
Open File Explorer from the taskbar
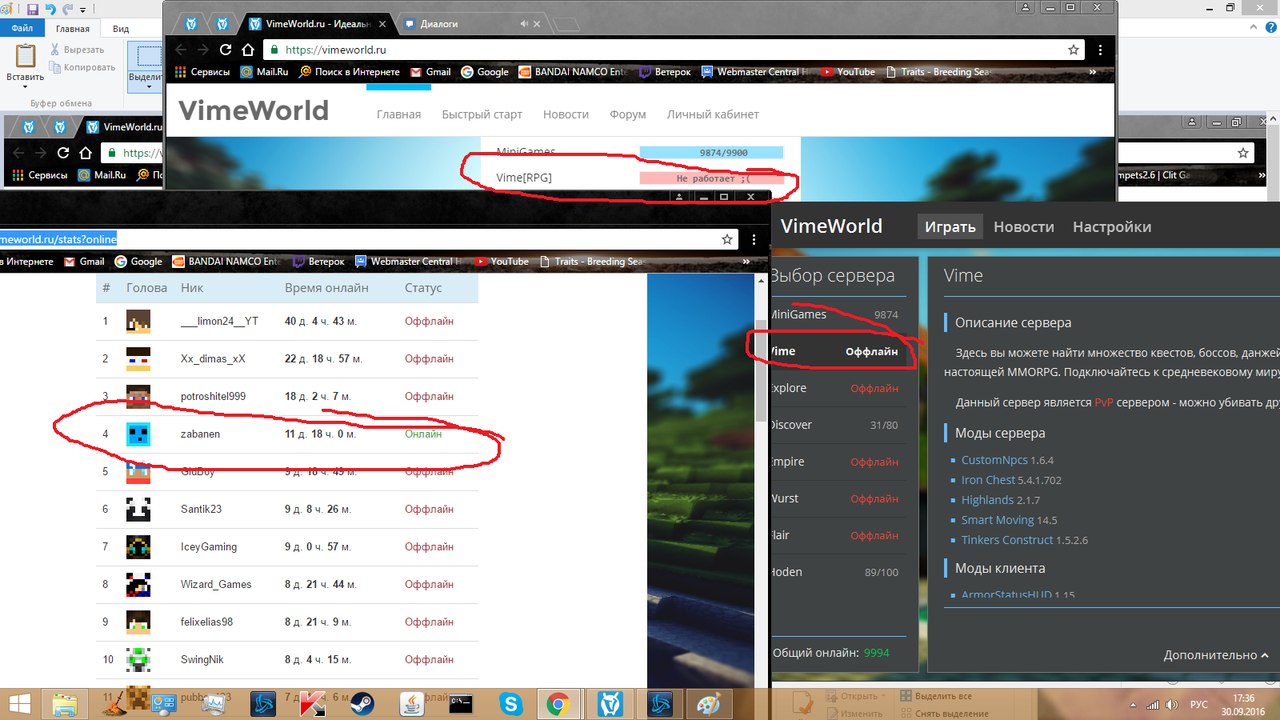coord(66,703)
